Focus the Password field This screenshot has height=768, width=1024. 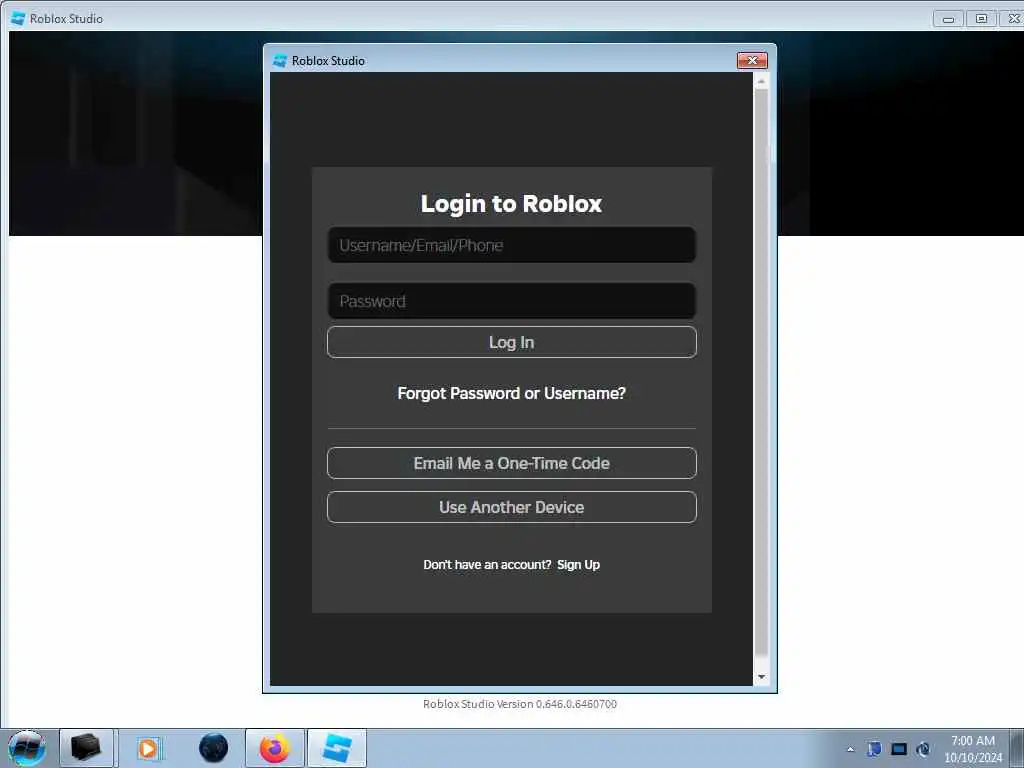[511, 301]
